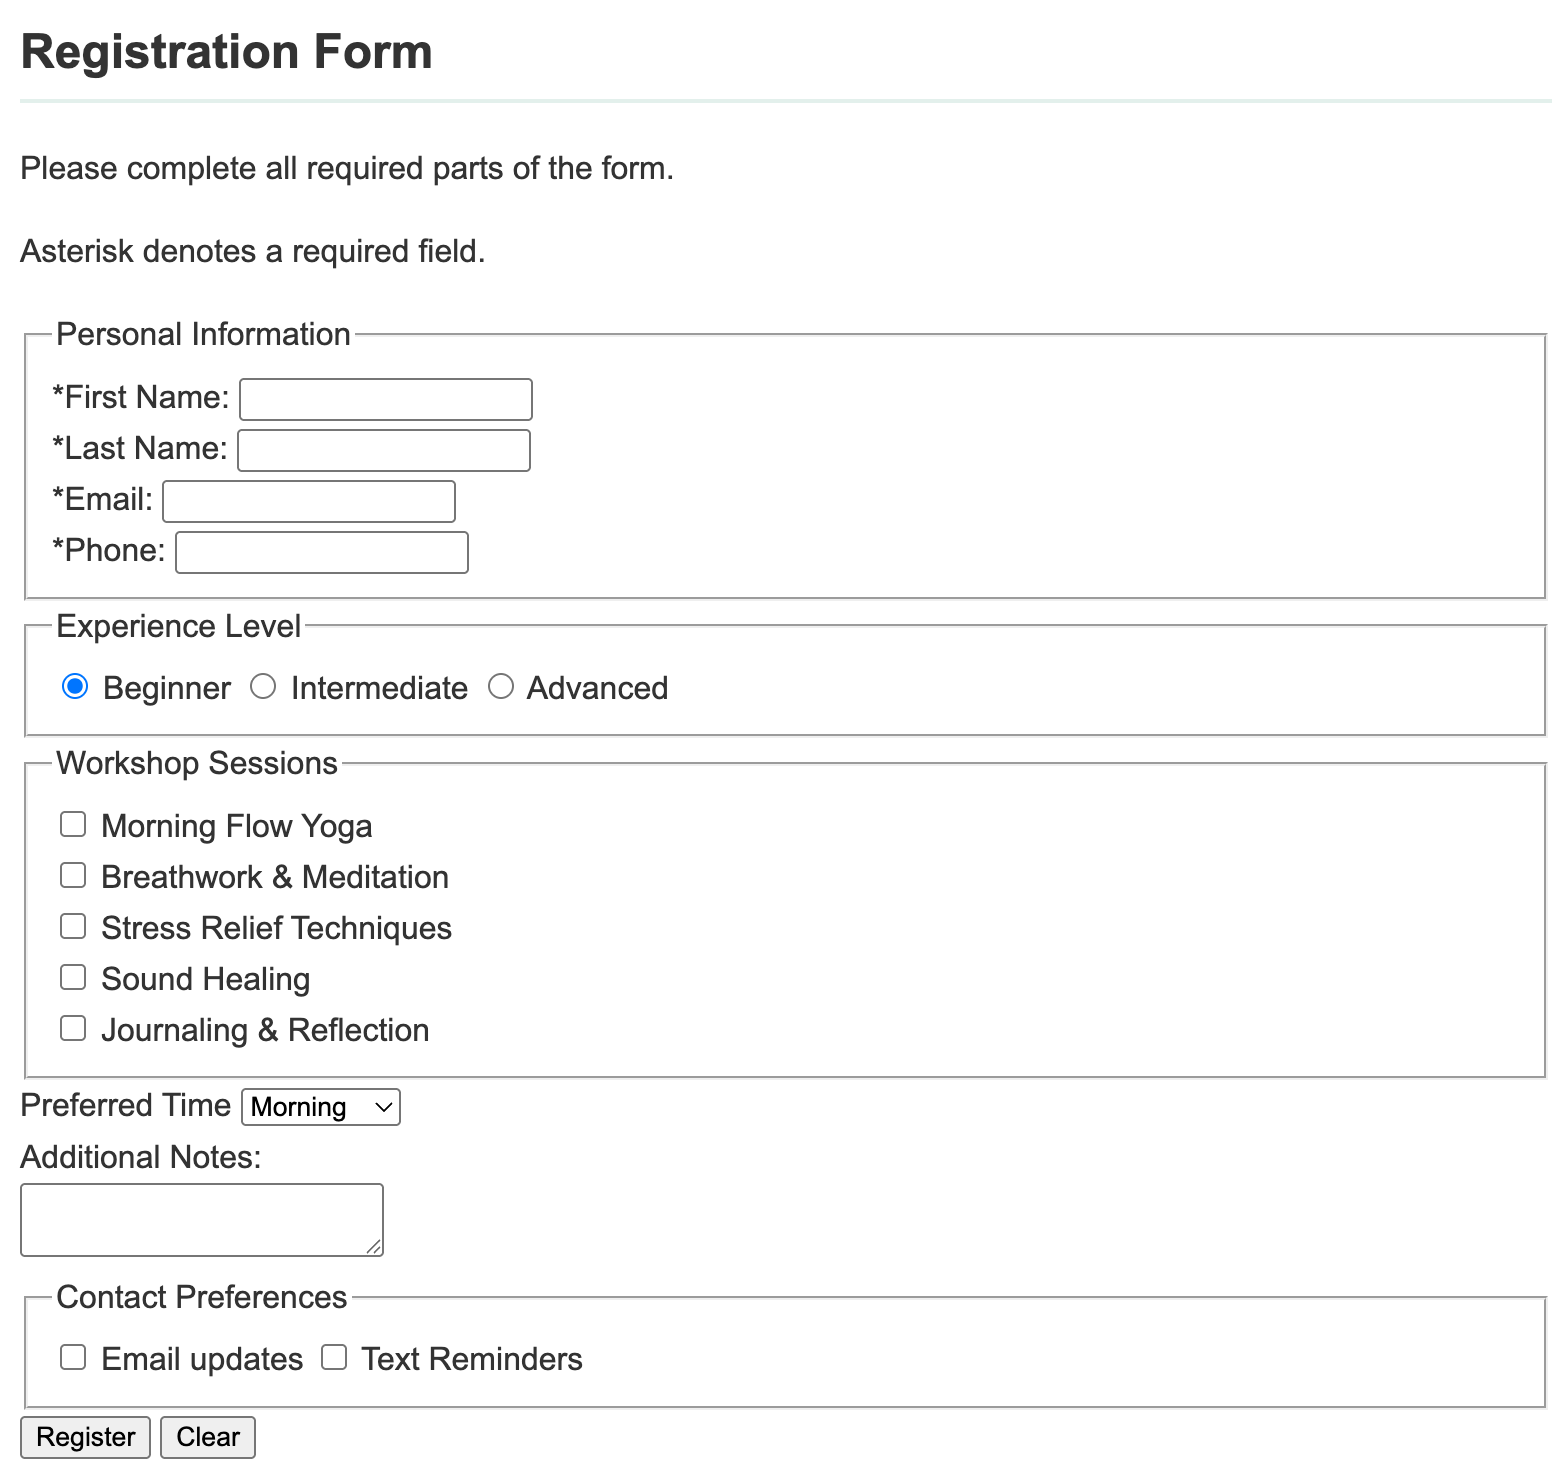Viewport: 1568px width, 1474px height.
Task: Choose Intermediate experience level
Action: coord(263,687)
